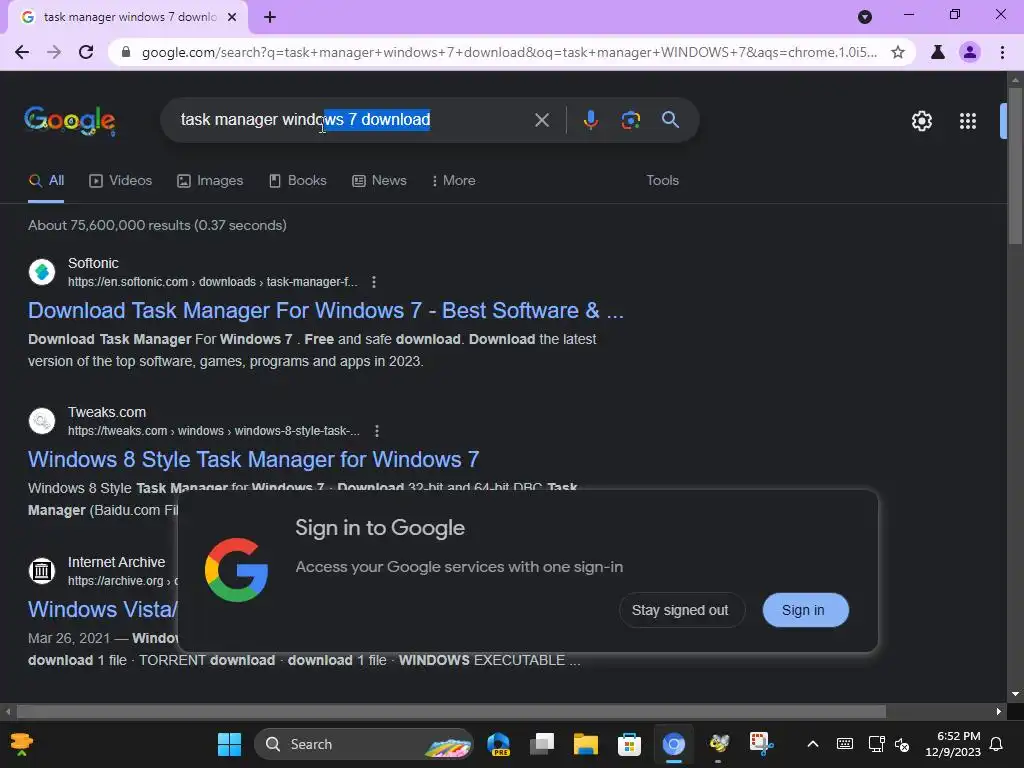Close the task manager windows 7 tab

232,17
